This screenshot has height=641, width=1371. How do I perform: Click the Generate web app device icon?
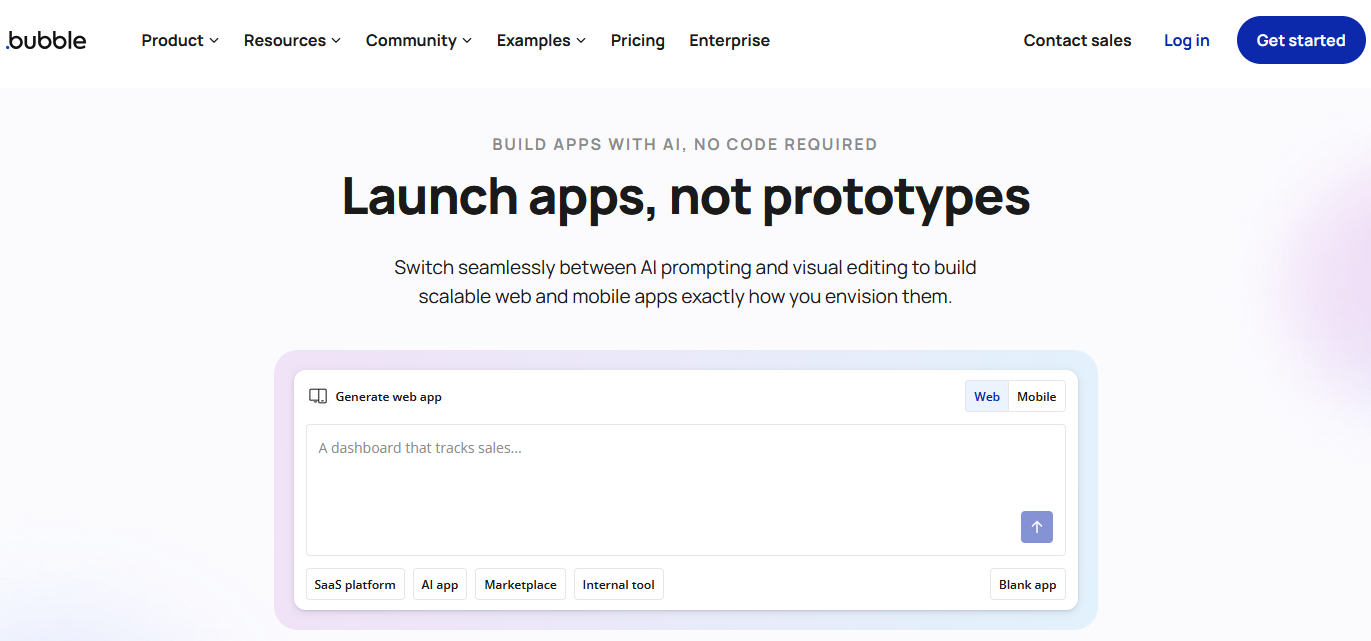pyautogui.click(x=318, y=396)
